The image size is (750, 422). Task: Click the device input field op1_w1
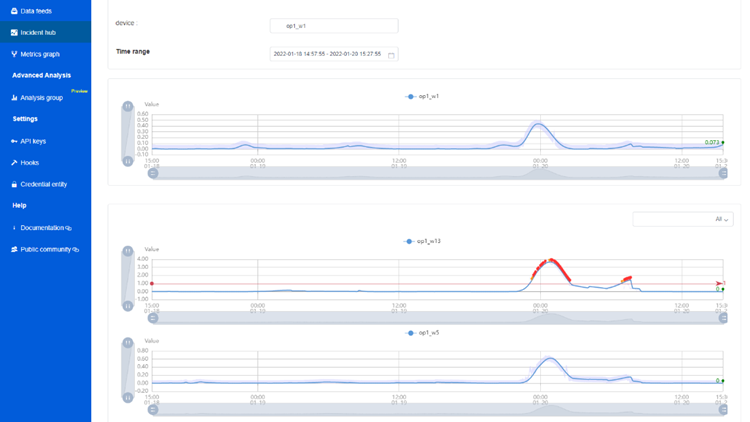click(334, 26)
